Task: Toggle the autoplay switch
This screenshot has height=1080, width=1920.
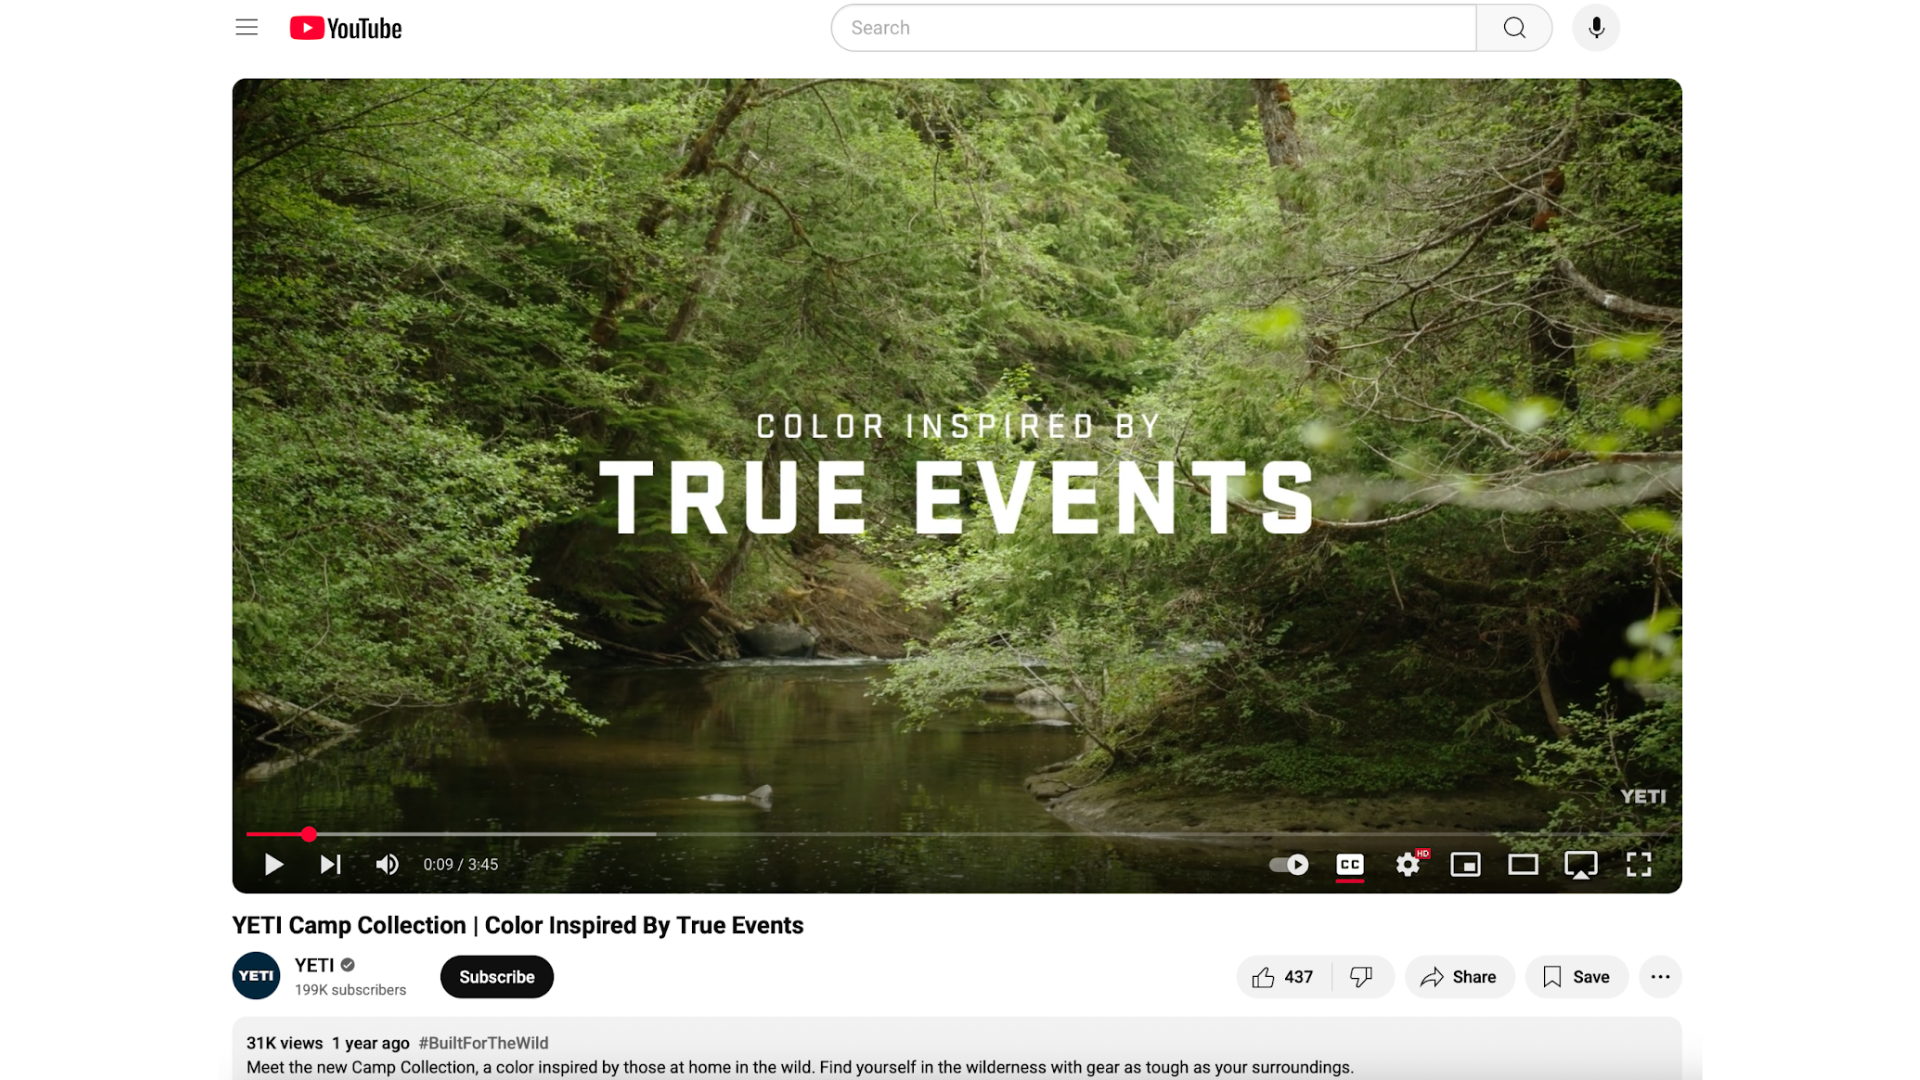Action: [x=1289, y=865]
